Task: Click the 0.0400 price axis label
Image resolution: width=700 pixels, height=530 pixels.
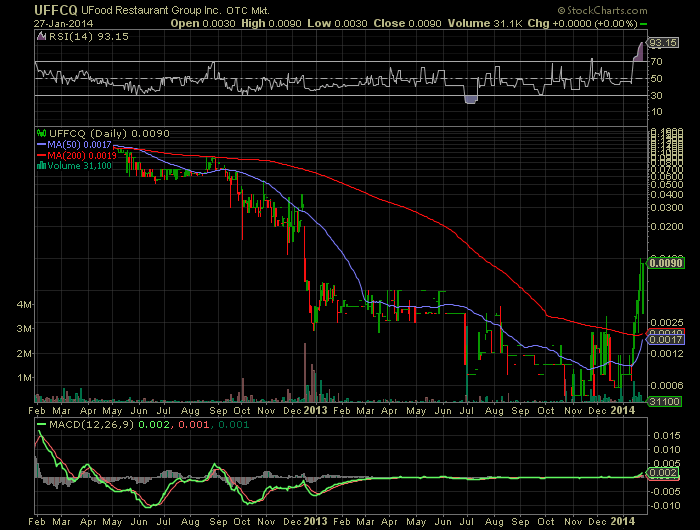Action: [x=667, y=195]
